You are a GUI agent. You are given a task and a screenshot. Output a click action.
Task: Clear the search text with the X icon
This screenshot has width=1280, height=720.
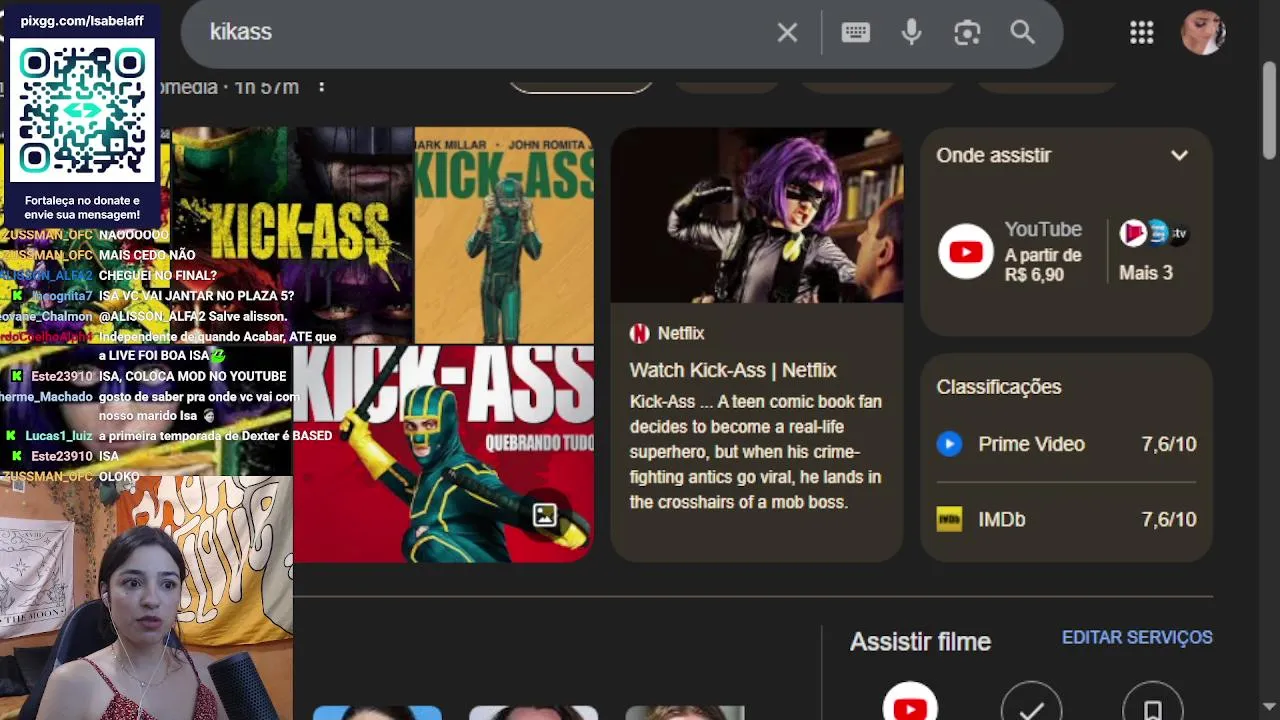pyautogui.click(x=787, y=33)
